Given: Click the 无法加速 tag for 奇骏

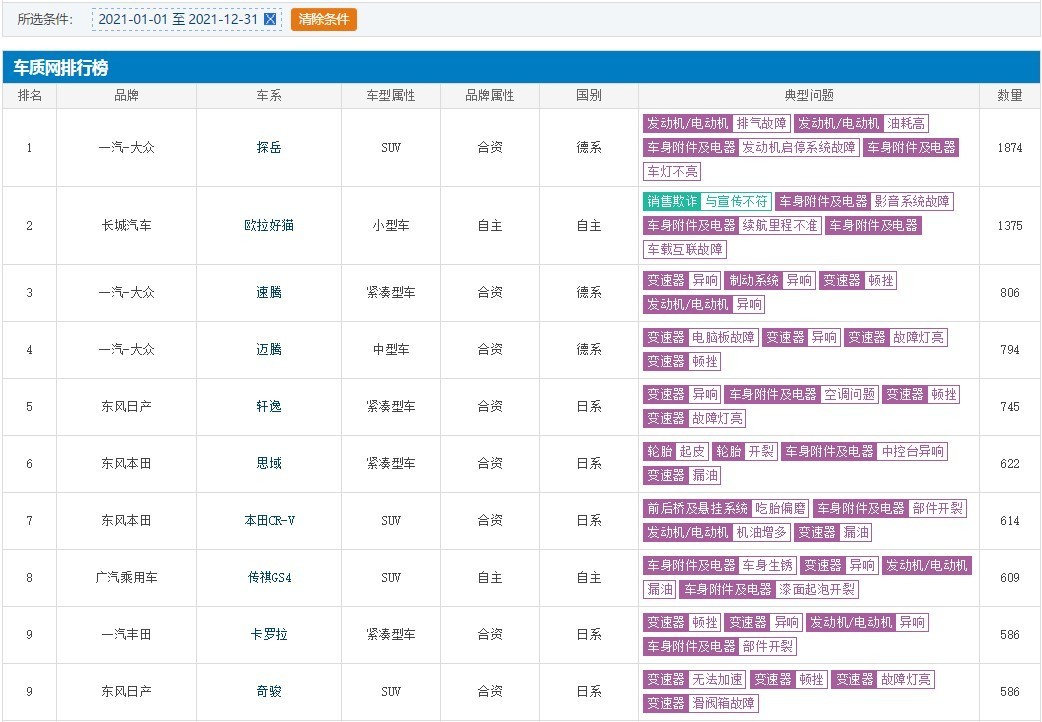Looking at the screenshot, I should 717,679.
